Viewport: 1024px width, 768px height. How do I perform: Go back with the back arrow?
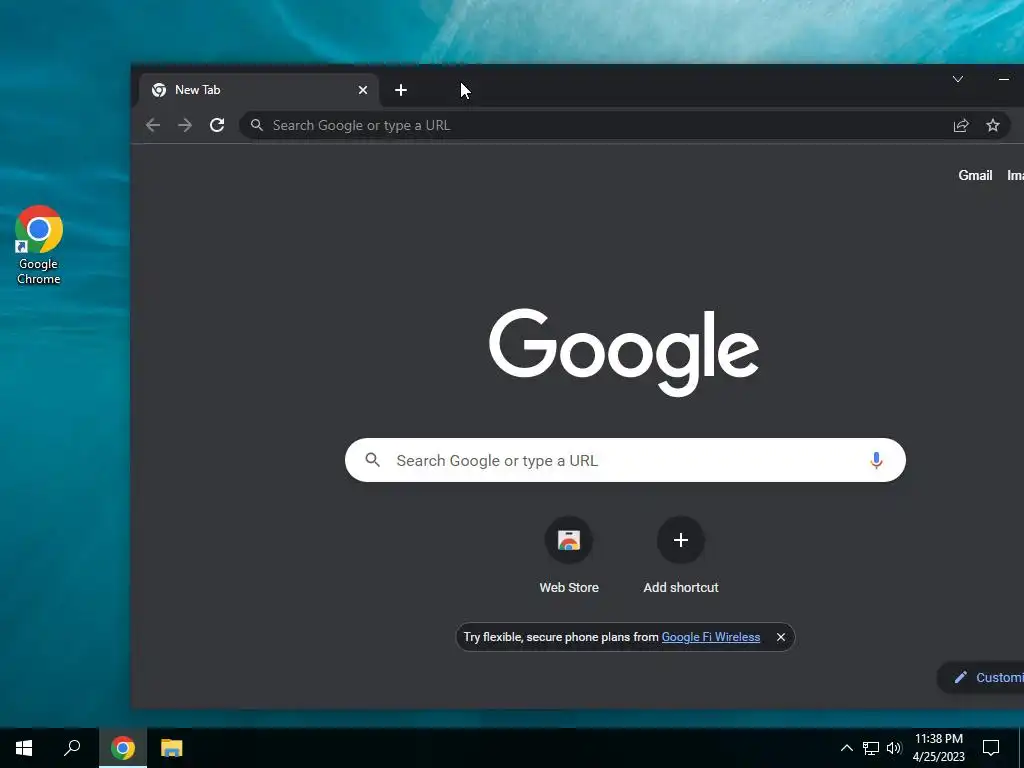tap(153, 125)
